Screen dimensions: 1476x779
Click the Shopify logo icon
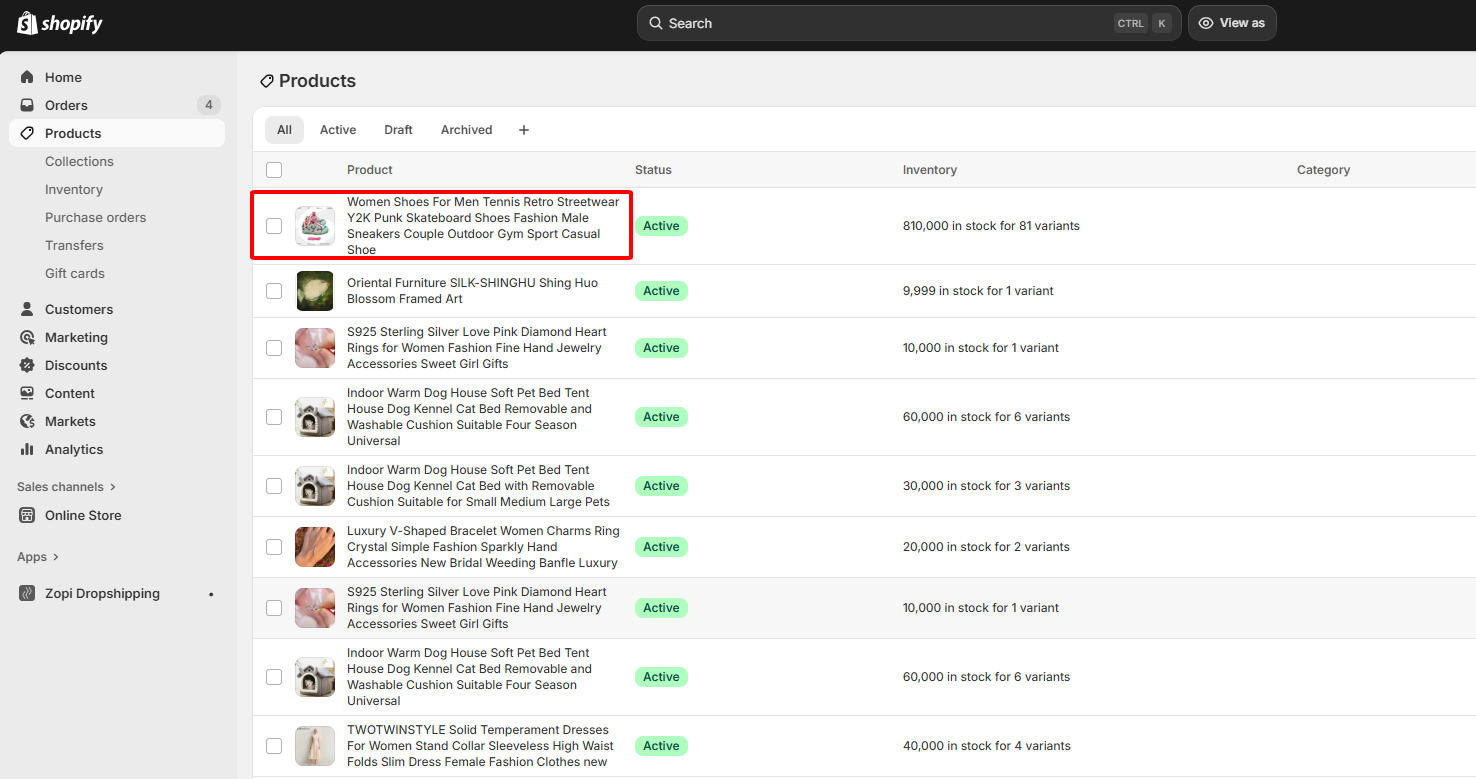point(27,23)
